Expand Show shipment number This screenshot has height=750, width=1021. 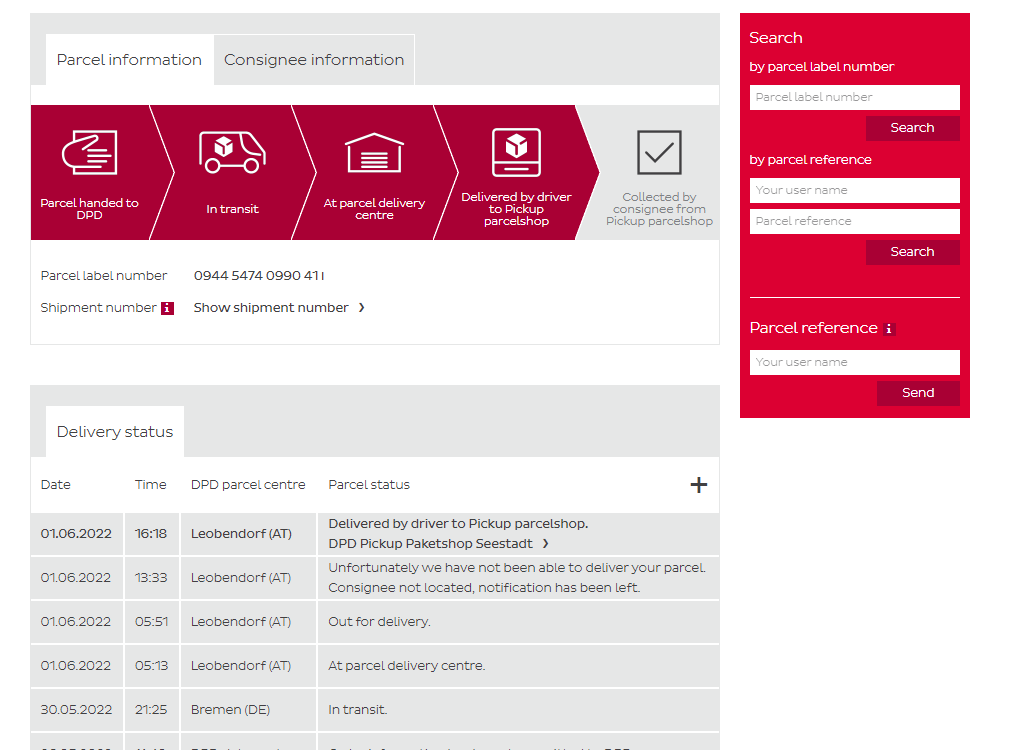pyautogui.click(x=279, y=308)
